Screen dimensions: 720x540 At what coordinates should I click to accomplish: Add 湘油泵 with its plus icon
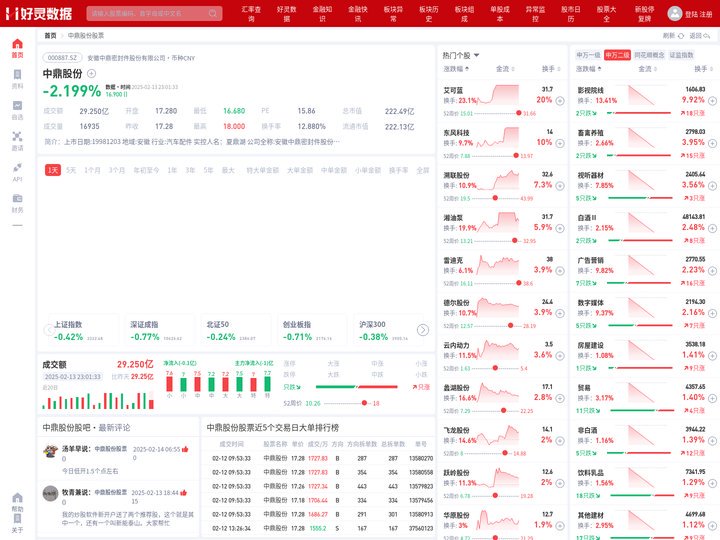[x=560, y=228]
